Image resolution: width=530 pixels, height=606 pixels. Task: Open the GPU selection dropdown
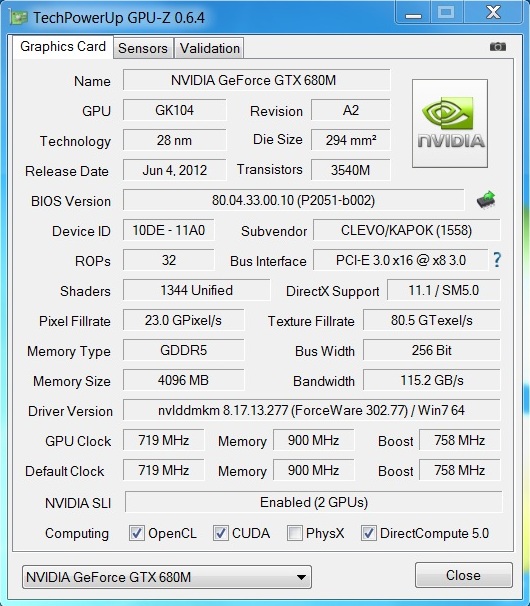[x=167, y=577]
